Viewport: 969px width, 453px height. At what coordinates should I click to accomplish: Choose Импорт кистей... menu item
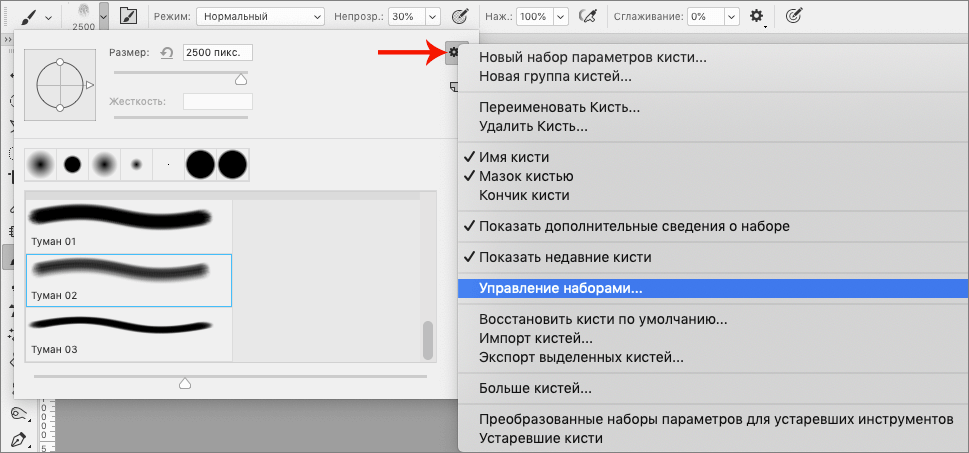click(536, 339)
